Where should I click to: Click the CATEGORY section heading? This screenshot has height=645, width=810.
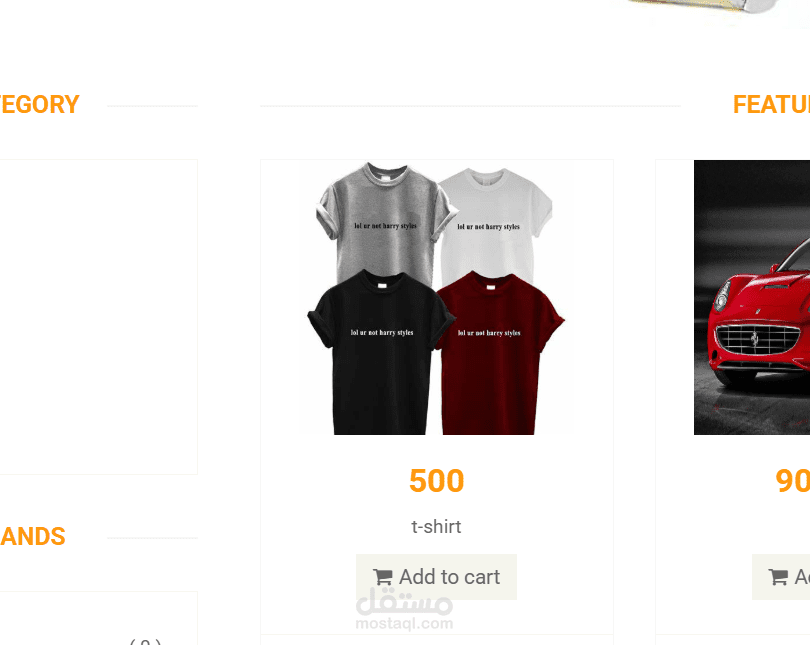(x=39, y=104)
